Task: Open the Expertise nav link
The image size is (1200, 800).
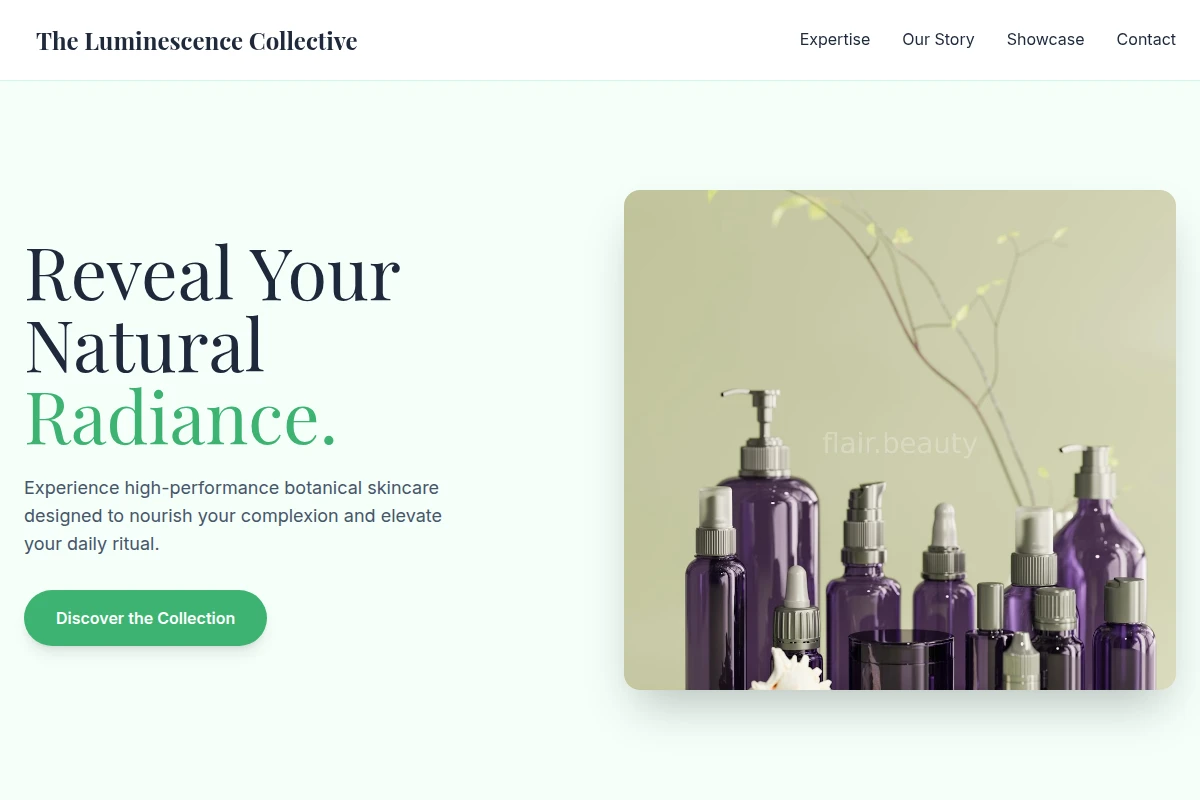Action: [x=835, y=40]
